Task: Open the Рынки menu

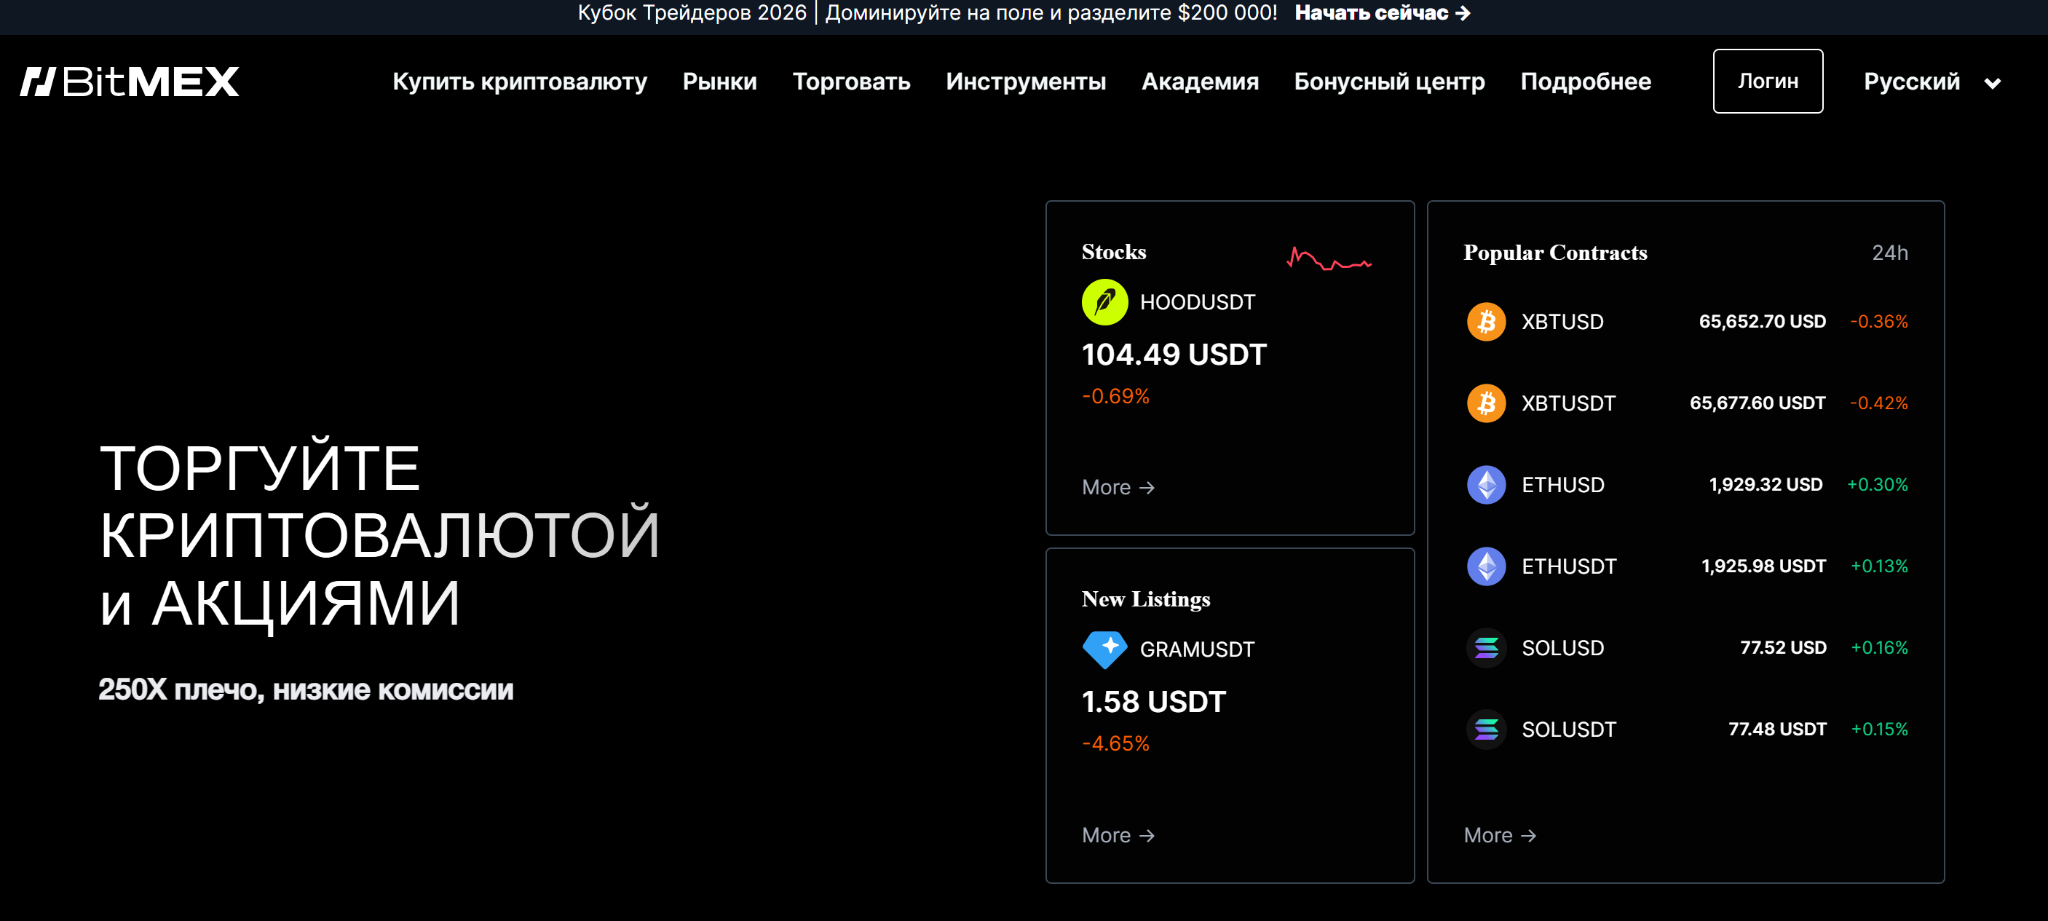Action: pyautogui.click(x=720, y=82)
